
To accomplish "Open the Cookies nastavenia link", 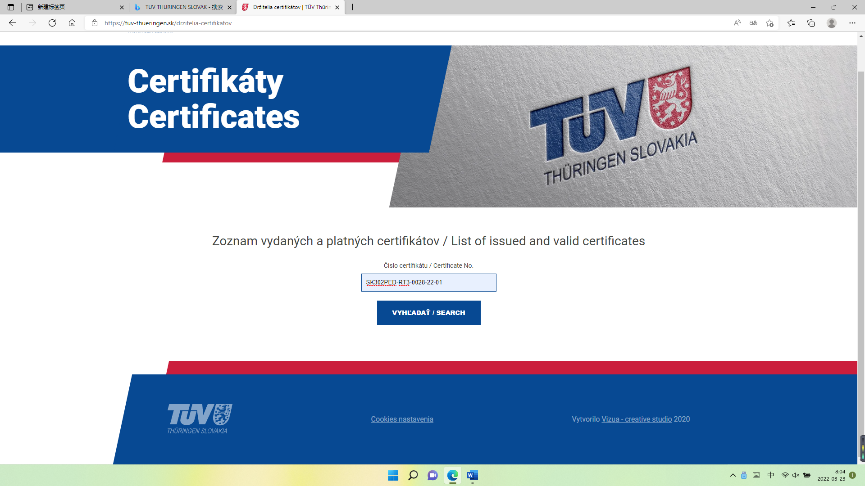I will click(402, 419).
